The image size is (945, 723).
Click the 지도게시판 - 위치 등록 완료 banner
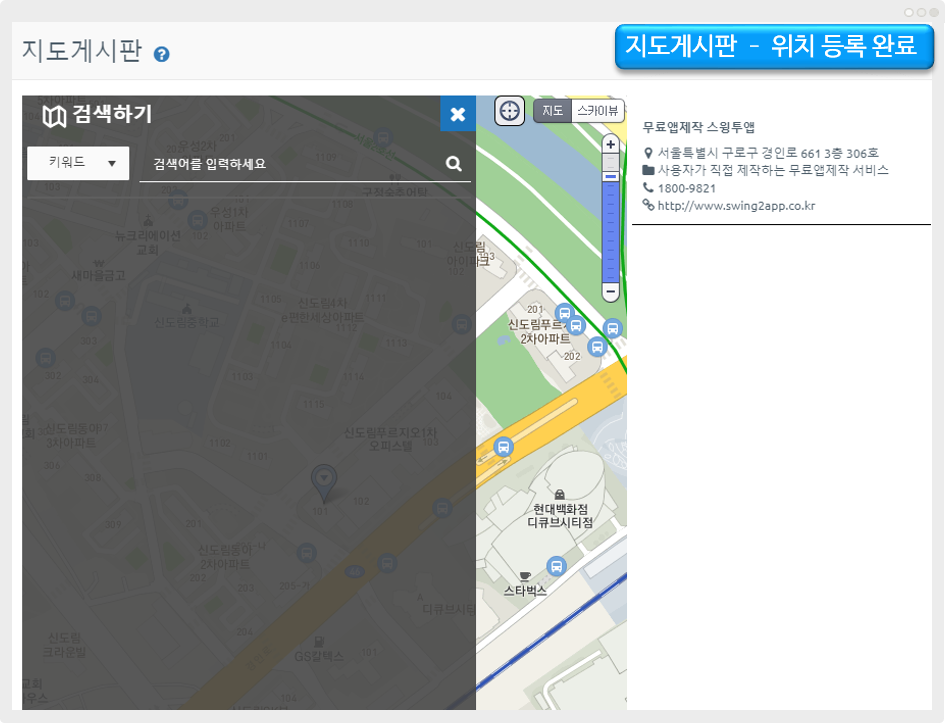(774, 46)
